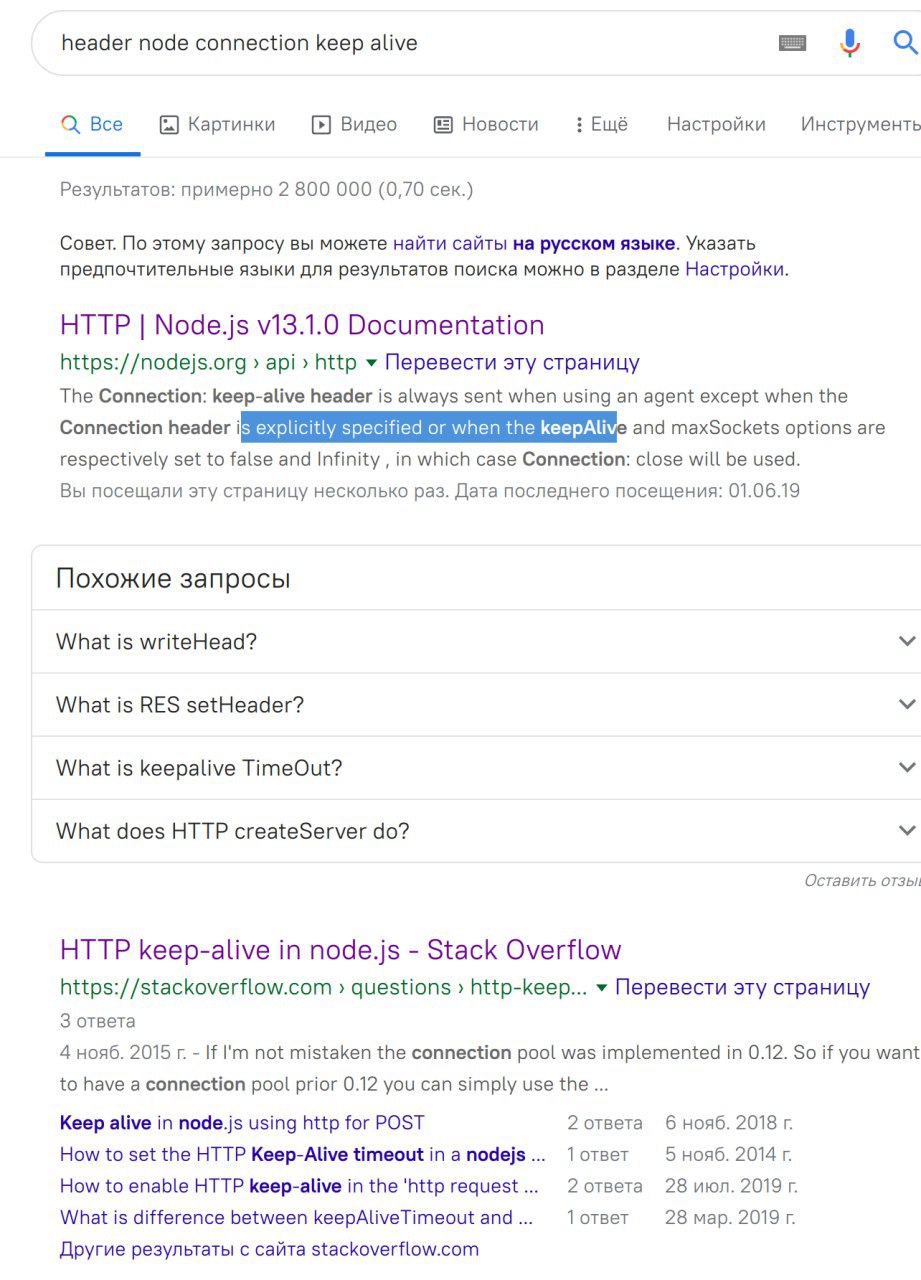921x1280 pixels.
Task: Switch to the Картинки tab
Action: [217, 125]
